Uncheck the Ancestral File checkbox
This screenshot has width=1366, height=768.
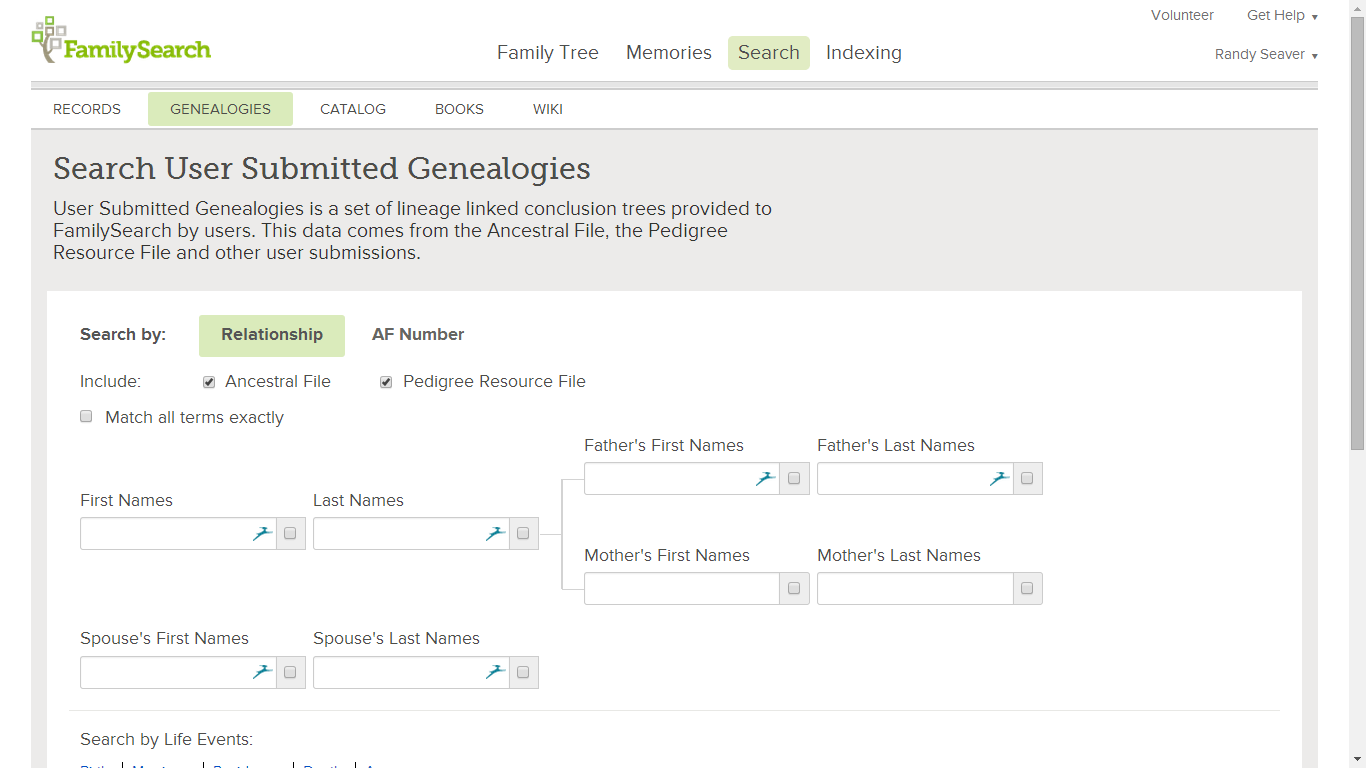209,382
